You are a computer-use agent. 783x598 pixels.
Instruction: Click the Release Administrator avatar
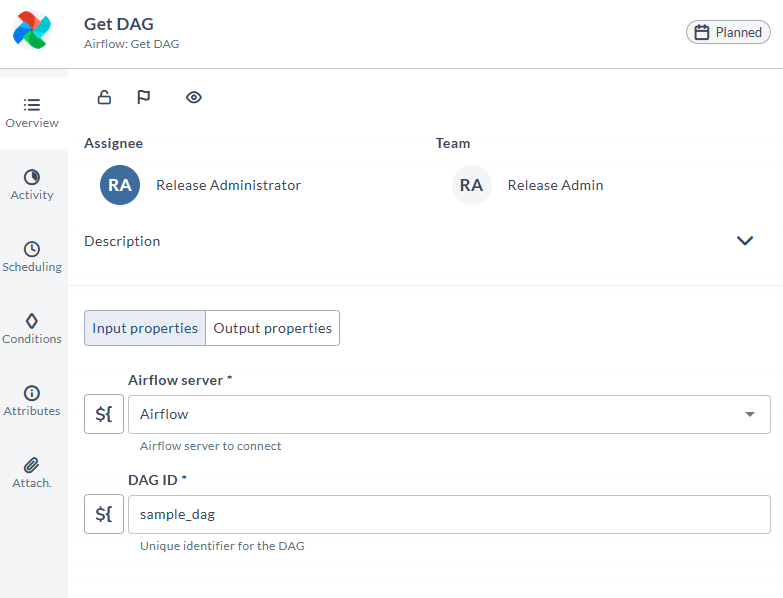tap(120, 185)
